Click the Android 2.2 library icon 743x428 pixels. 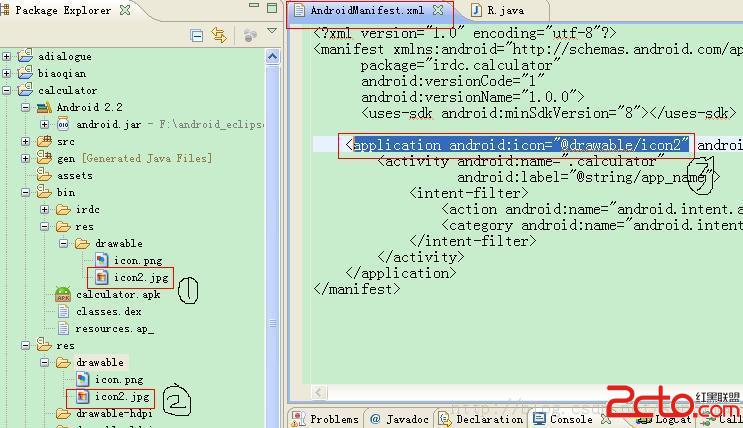[44, 108]
